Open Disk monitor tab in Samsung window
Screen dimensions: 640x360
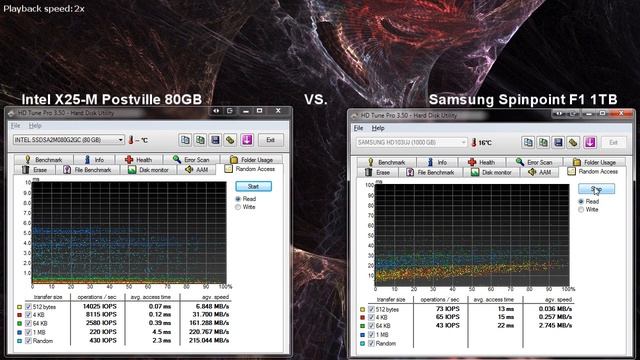(491, 172)
